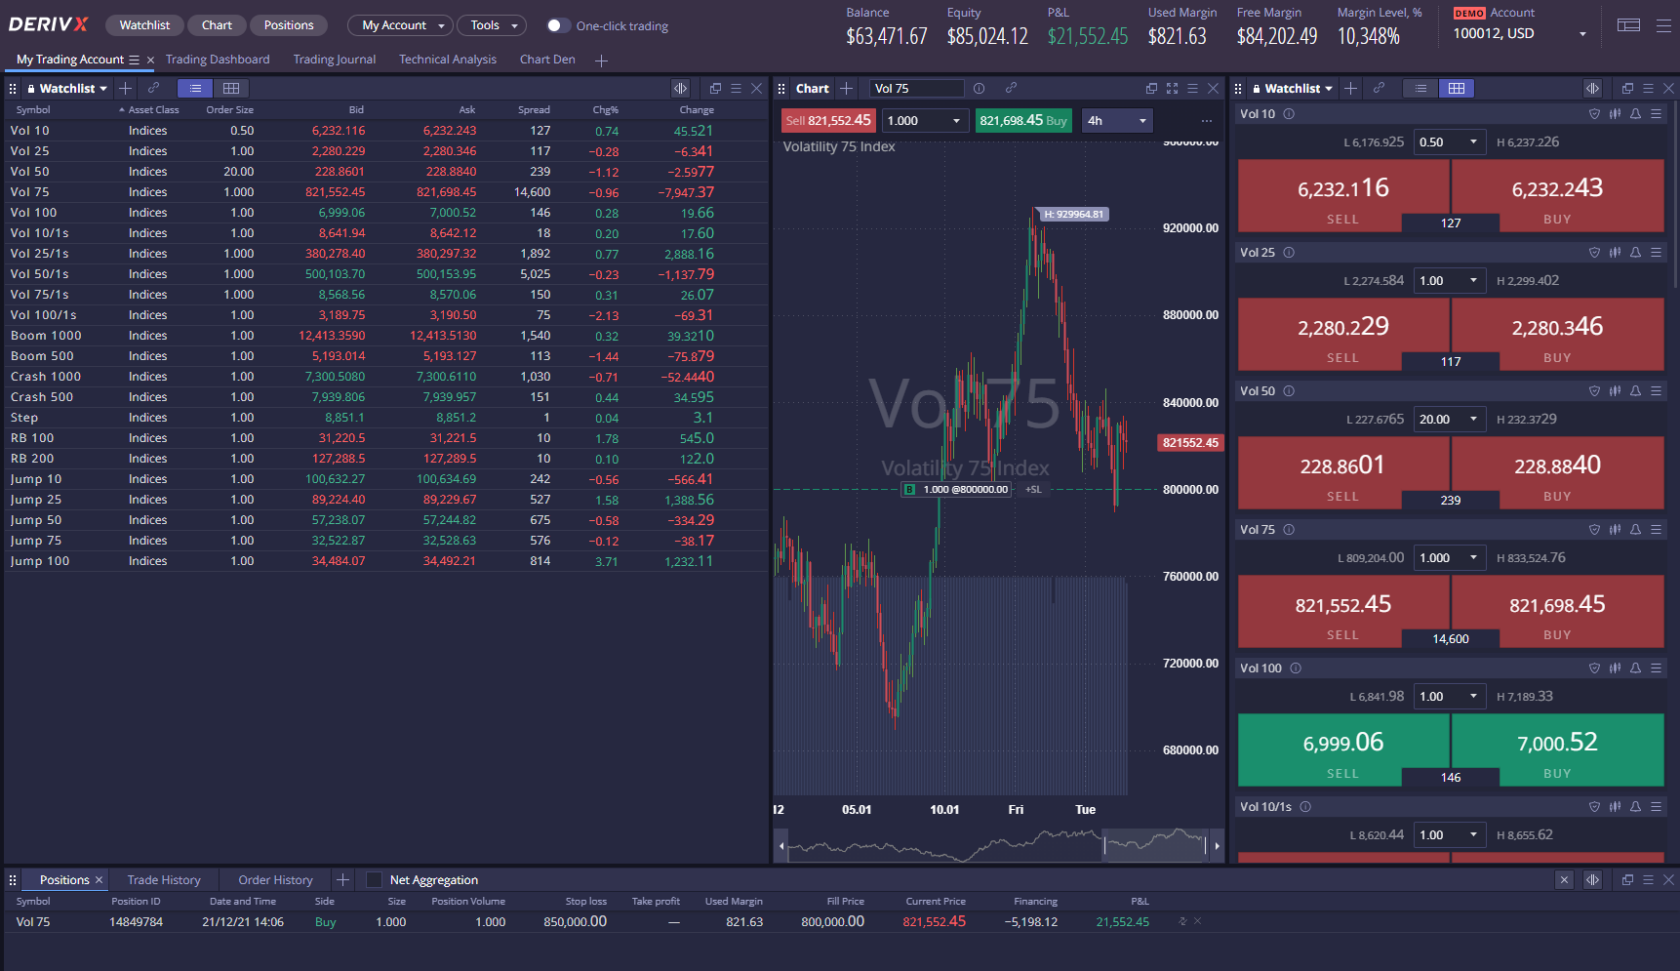Switch to the Trade History tab
This screenshot has width=1680, height=971.
[163, 879]
